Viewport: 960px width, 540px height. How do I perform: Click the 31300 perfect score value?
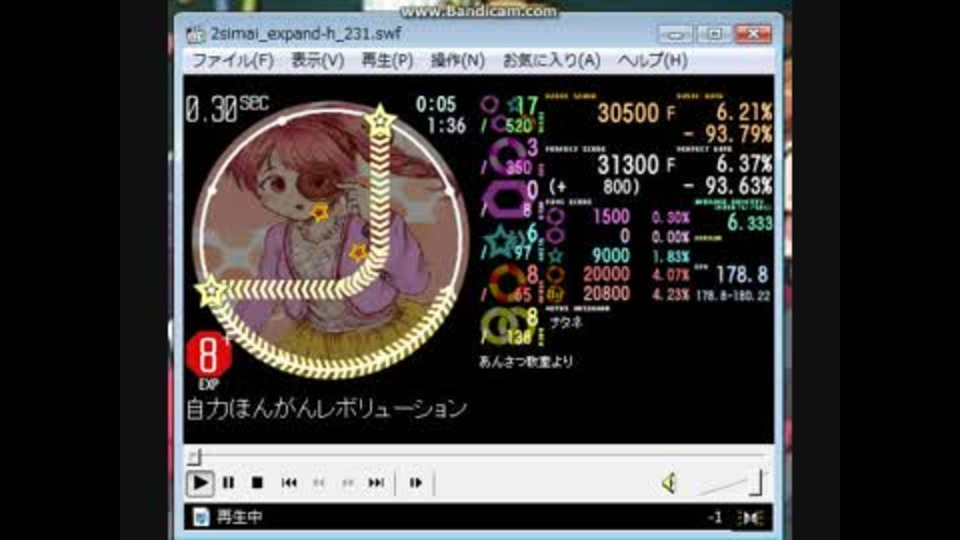(628, 164)
